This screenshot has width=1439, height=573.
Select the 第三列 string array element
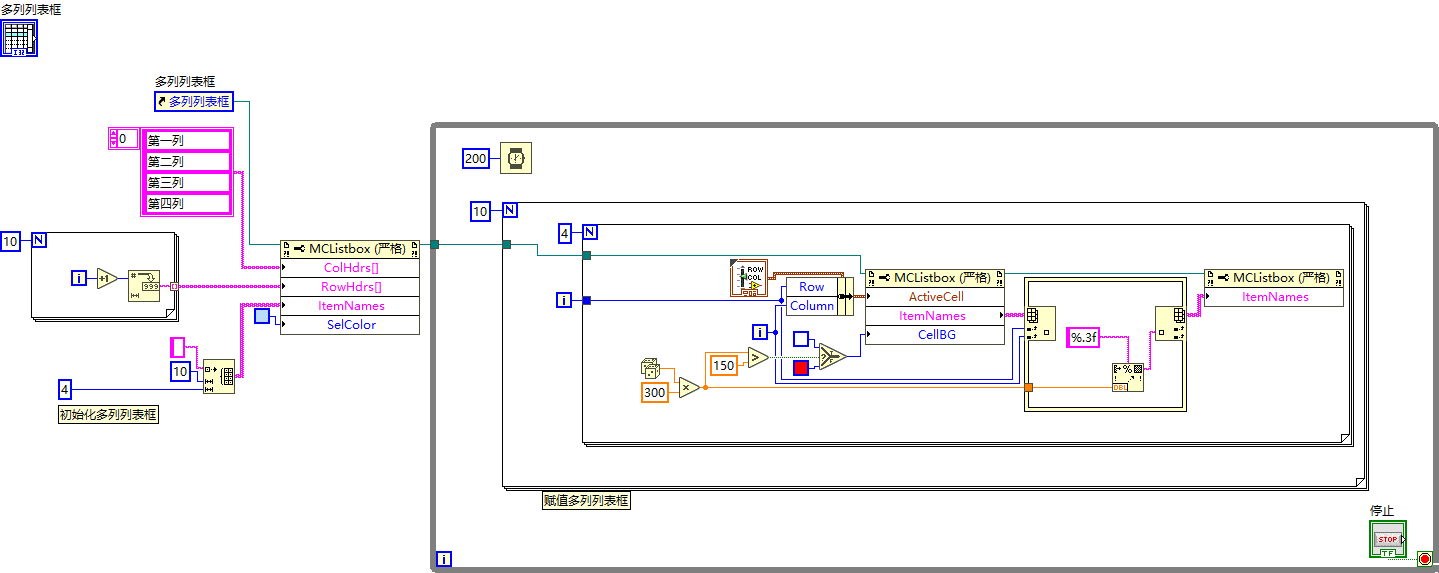click(x=188, y=182)
